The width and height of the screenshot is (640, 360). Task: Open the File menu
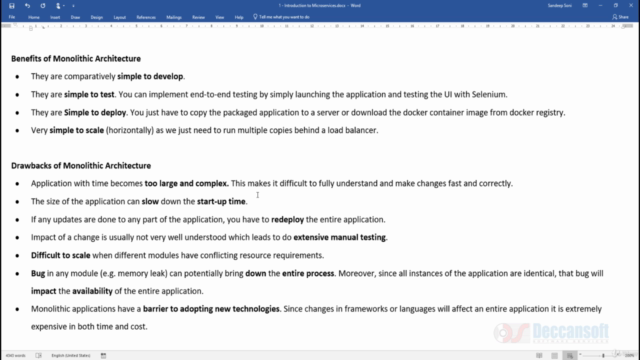coord(12,17)
